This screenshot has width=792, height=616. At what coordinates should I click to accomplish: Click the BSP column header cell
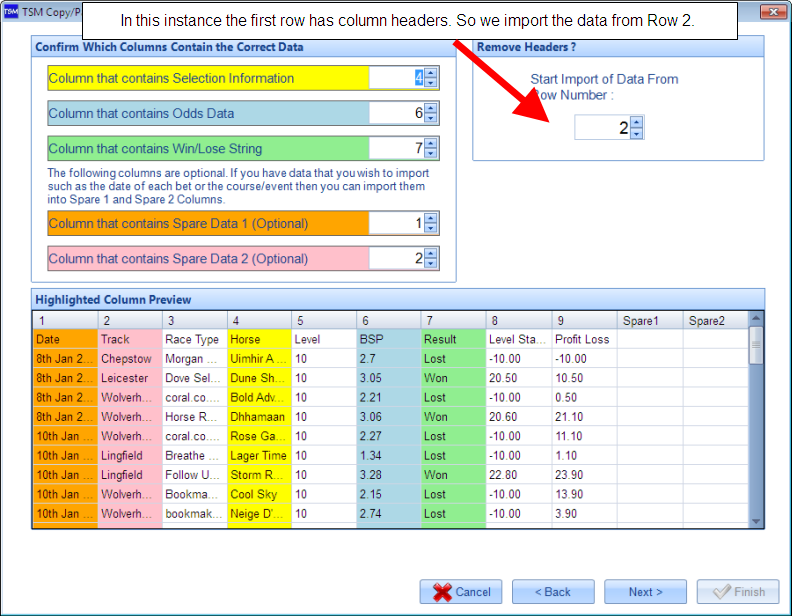click(x=387, y=339)
